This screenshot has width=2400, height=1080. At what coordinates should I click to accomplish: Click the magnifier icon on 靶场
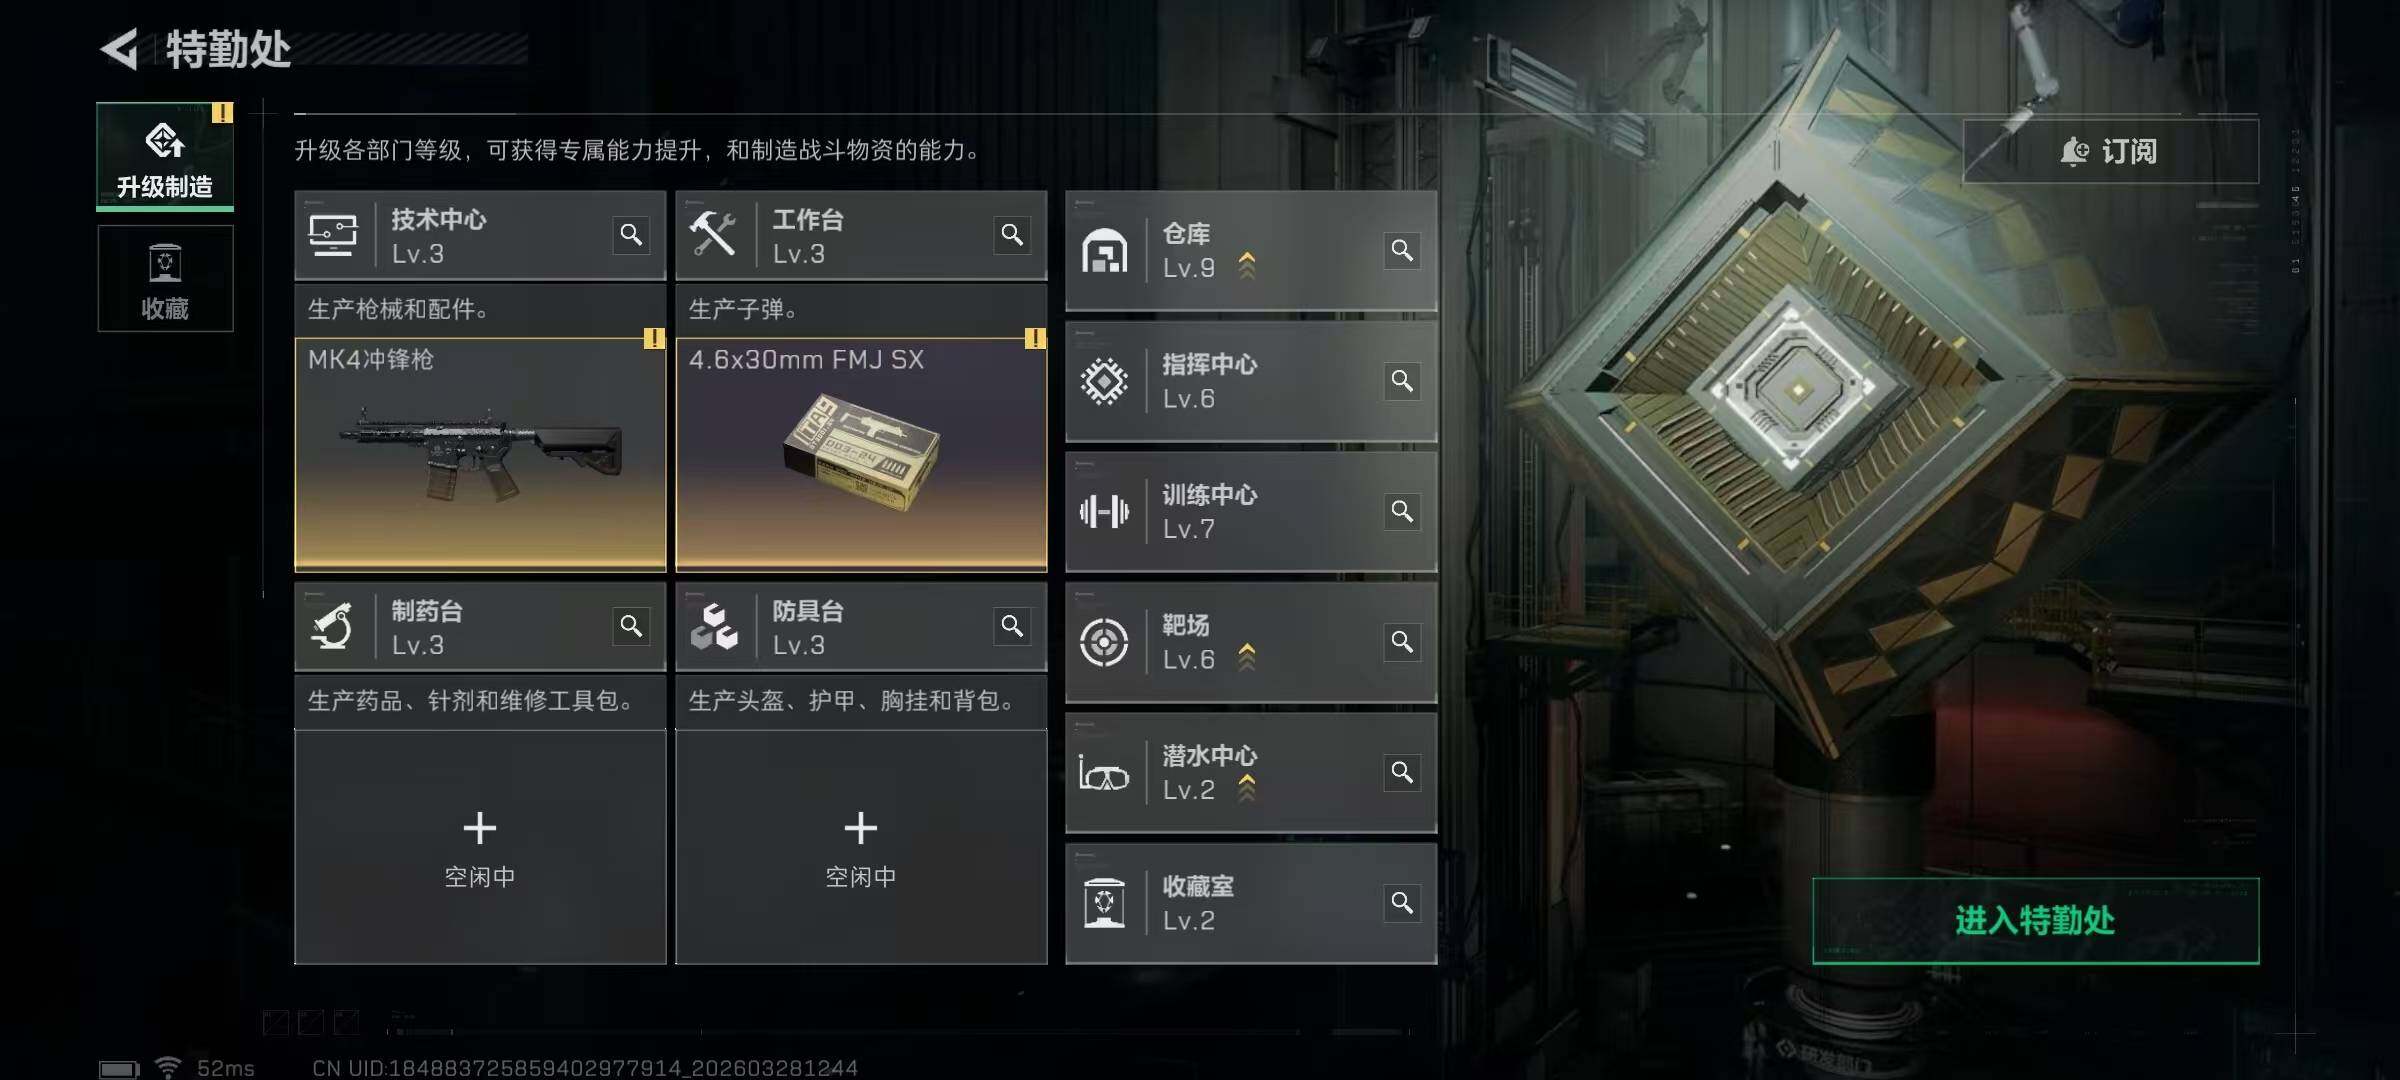(x=1402, y=642)
